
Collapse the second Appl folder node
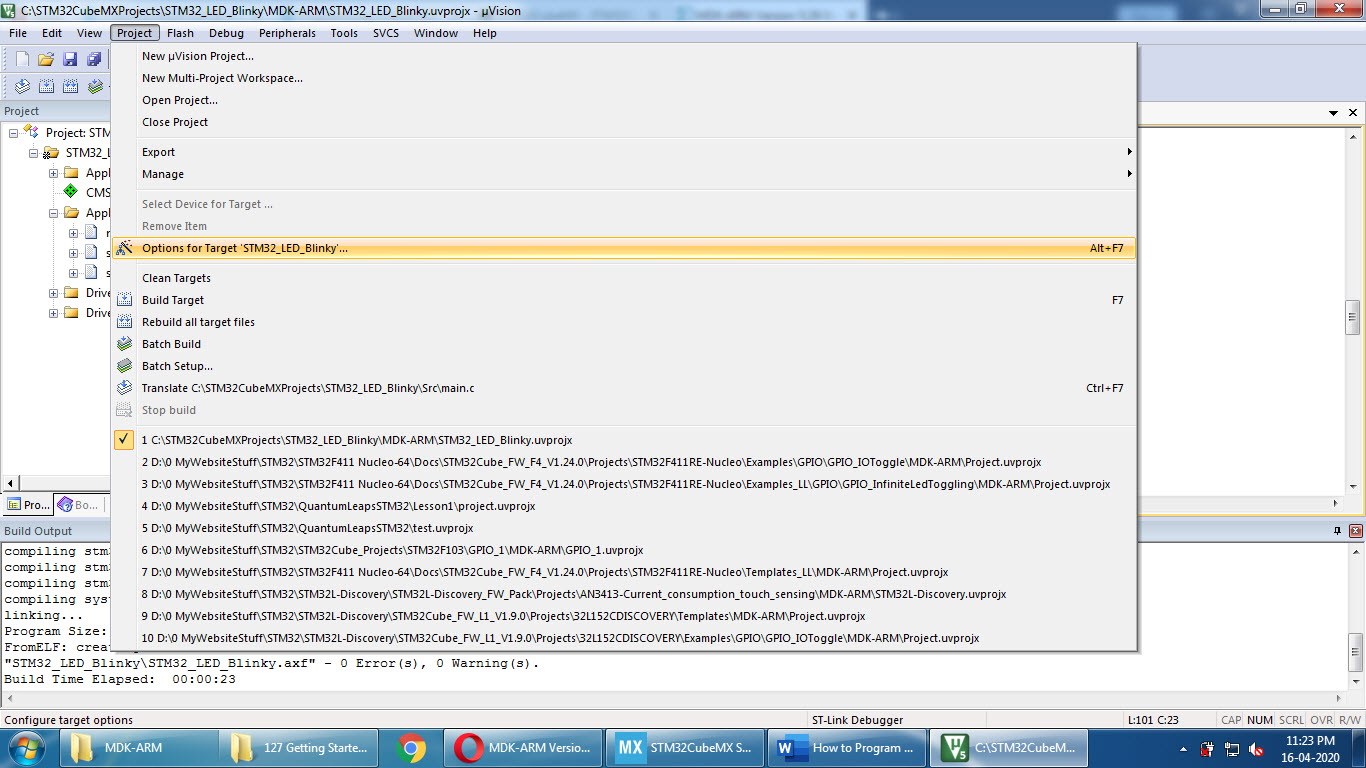point(54,213)
